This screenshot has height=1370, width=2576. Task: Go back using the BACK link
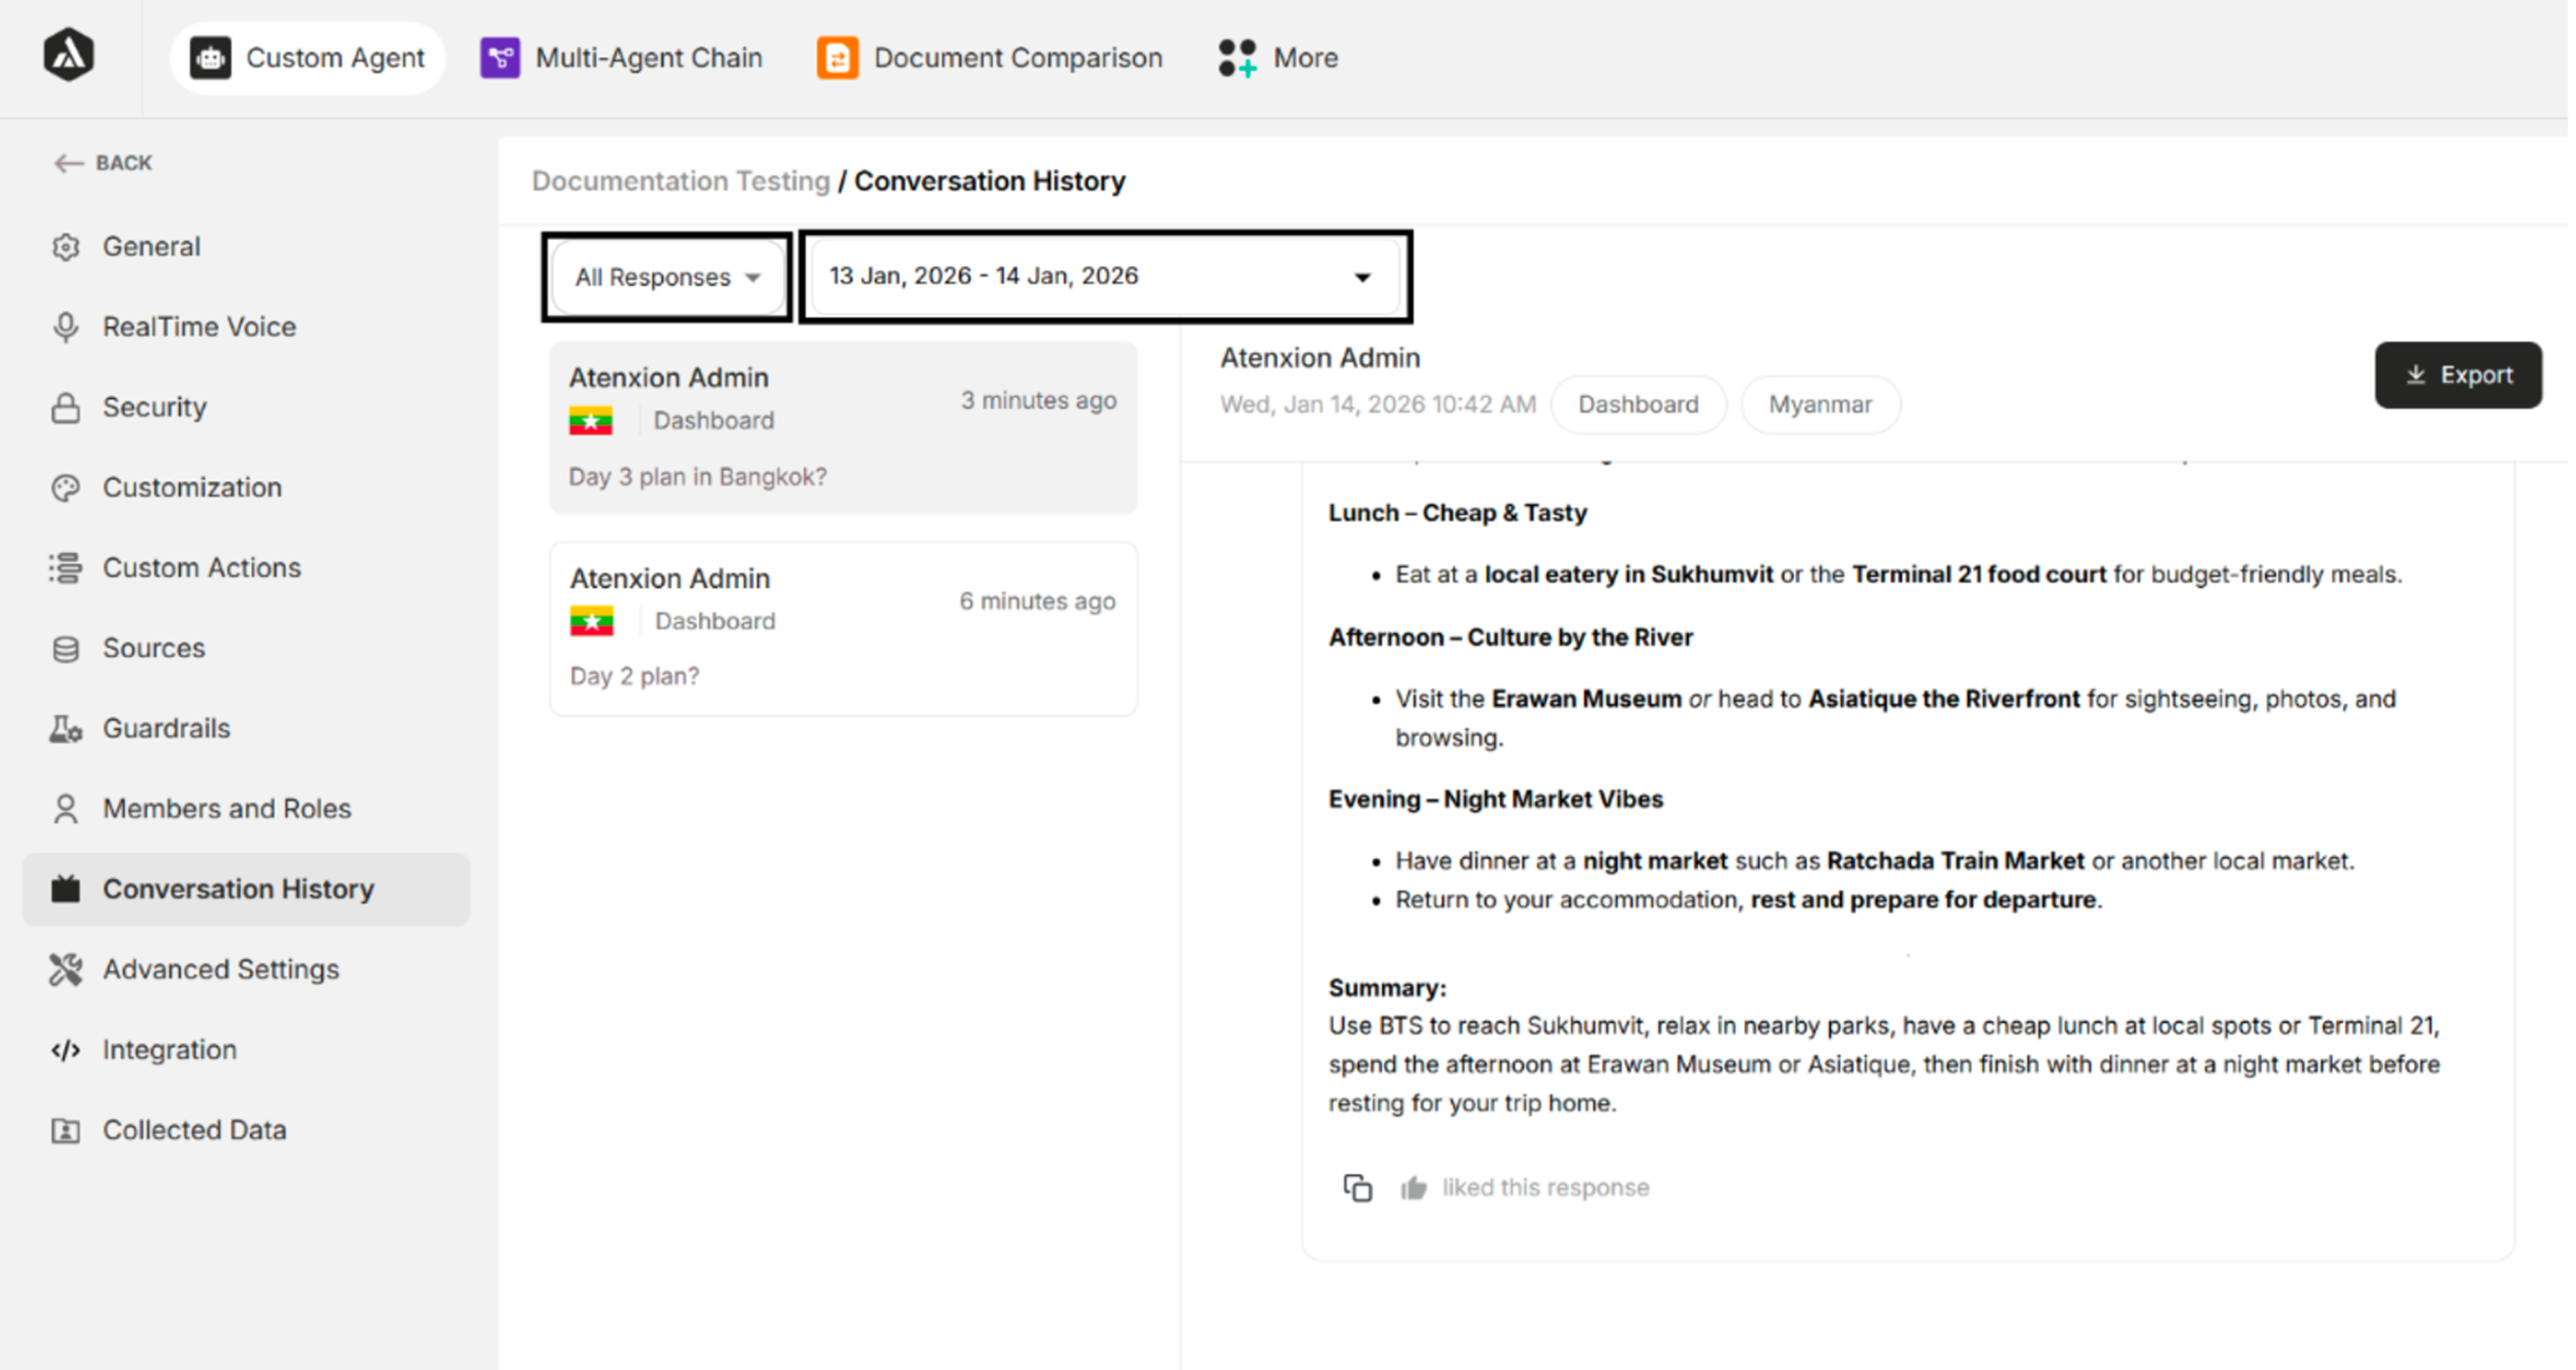coord(103,163)
